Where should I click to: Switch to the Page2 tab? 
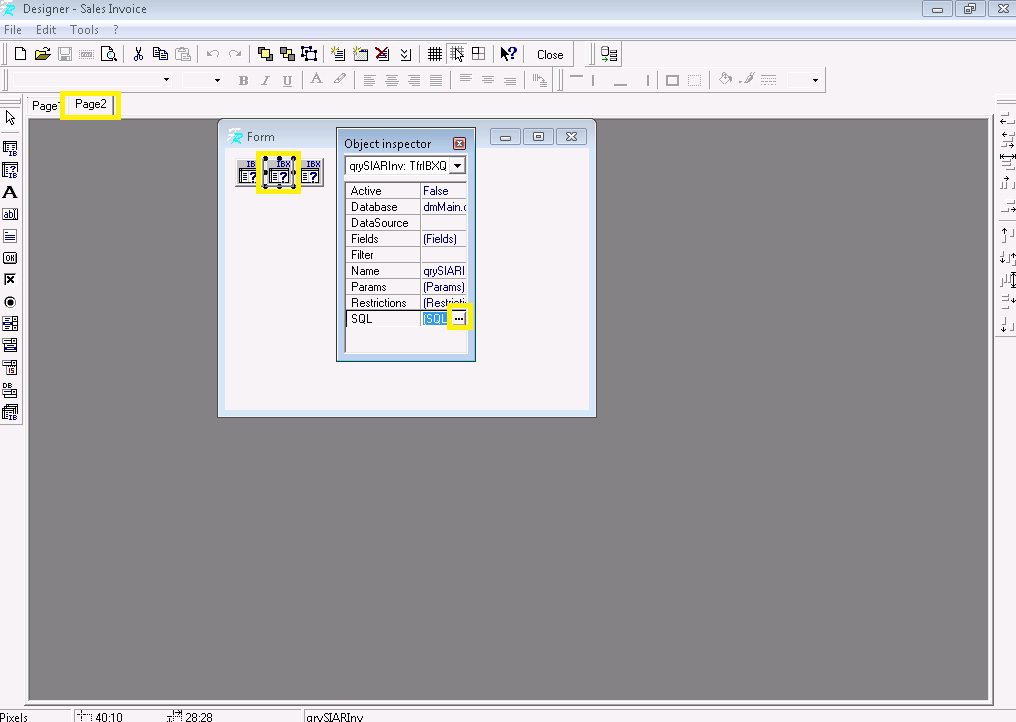pos(91,104)
